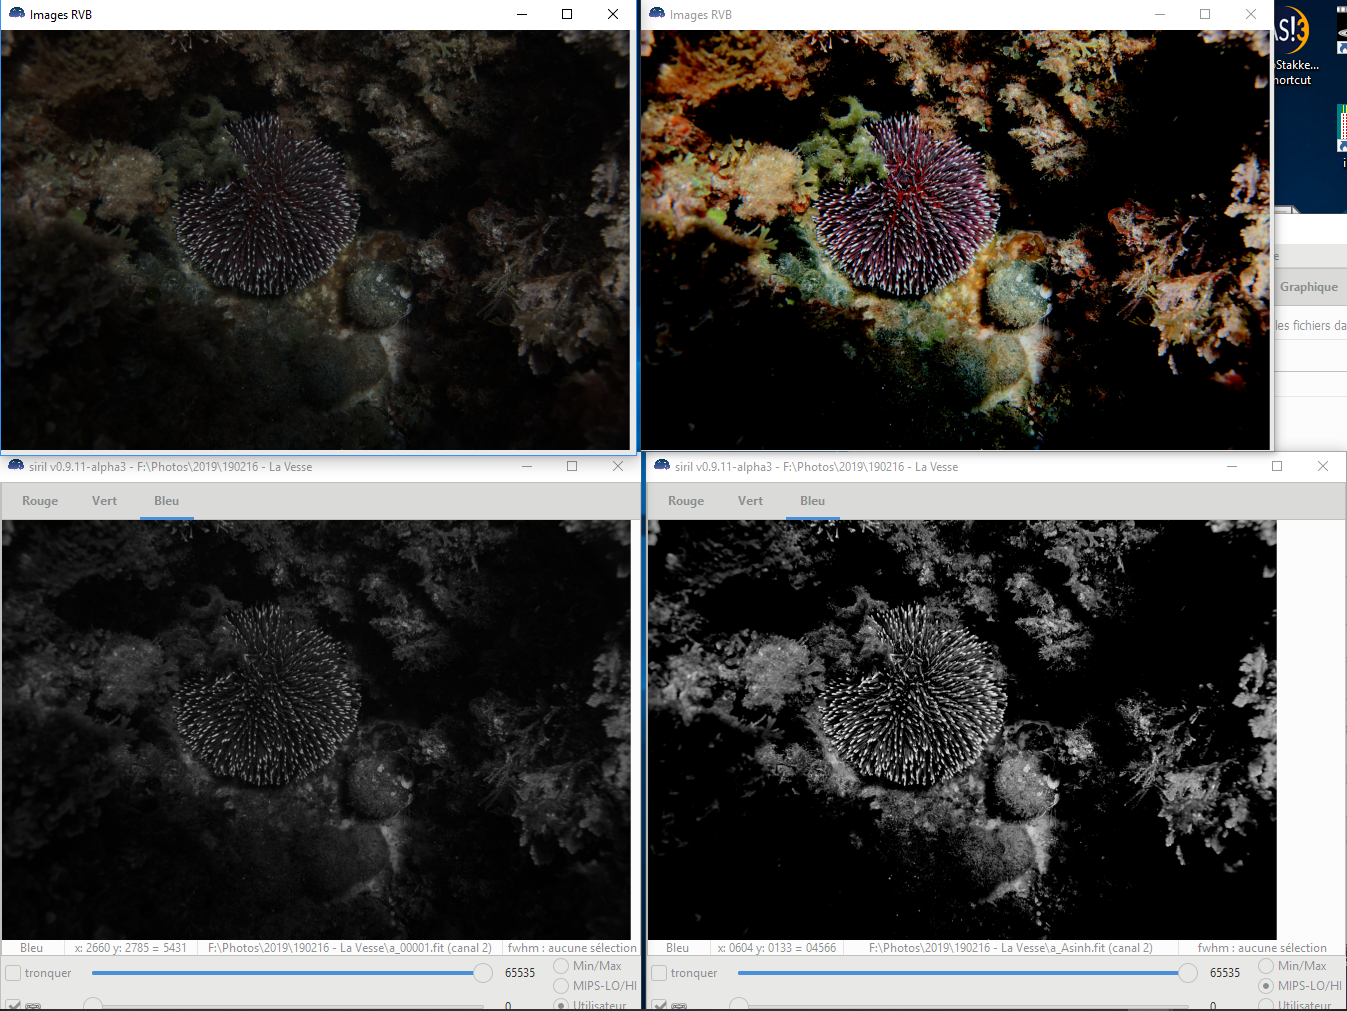Click the bright colorful RGB sea urchin image

tap(955, 240)
